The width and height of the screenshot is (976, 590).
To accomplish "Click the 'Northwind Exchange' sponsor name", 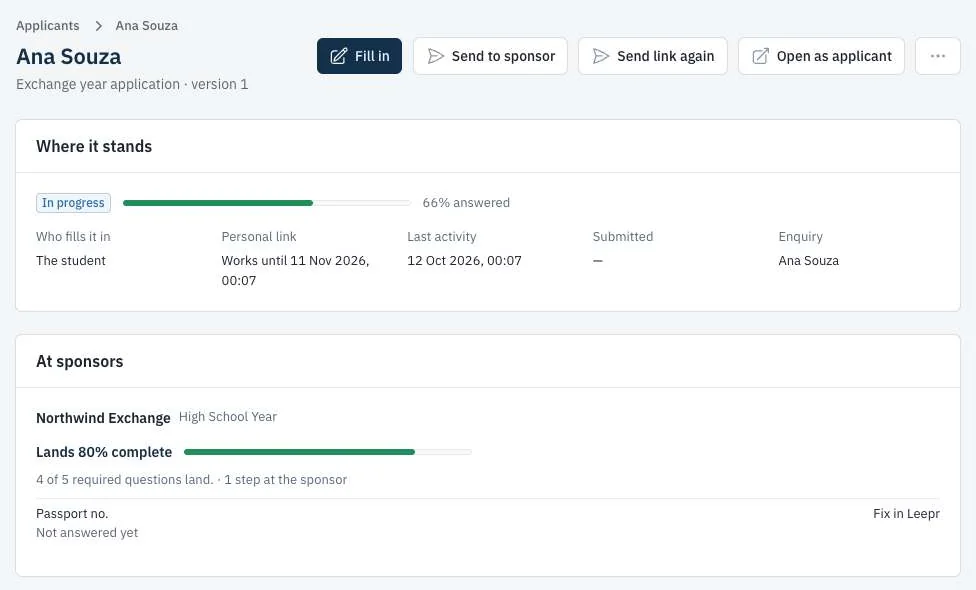I will click(103, 418).
